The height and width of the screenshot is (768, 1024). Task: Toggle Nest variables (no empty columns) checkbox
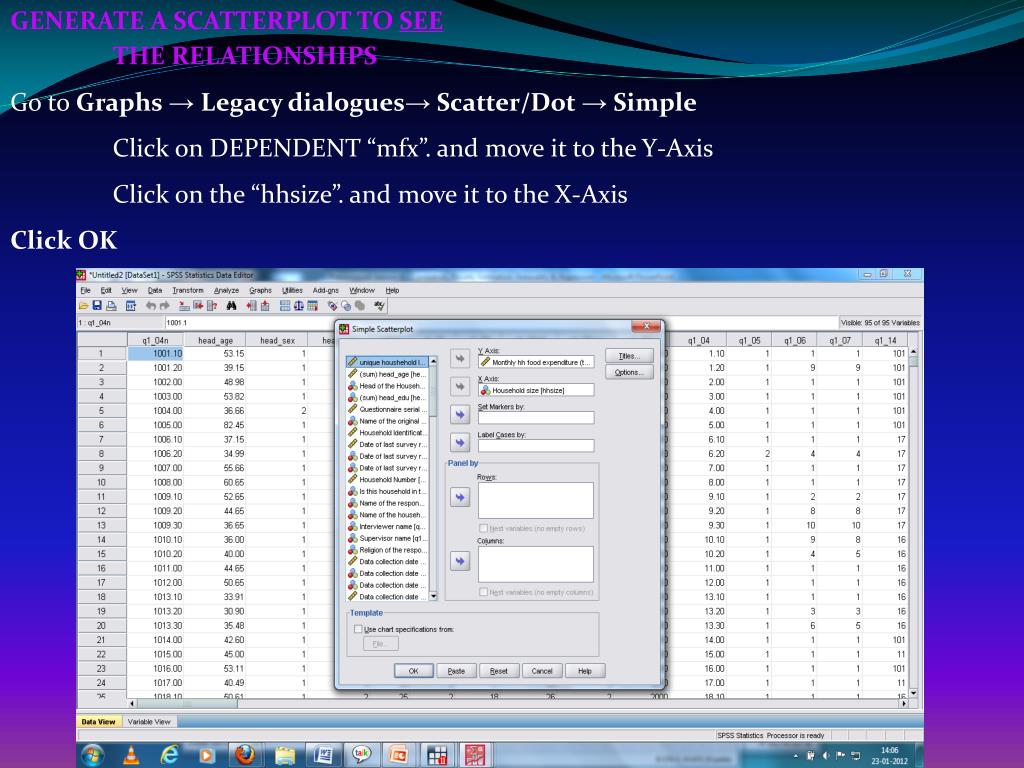483,592
